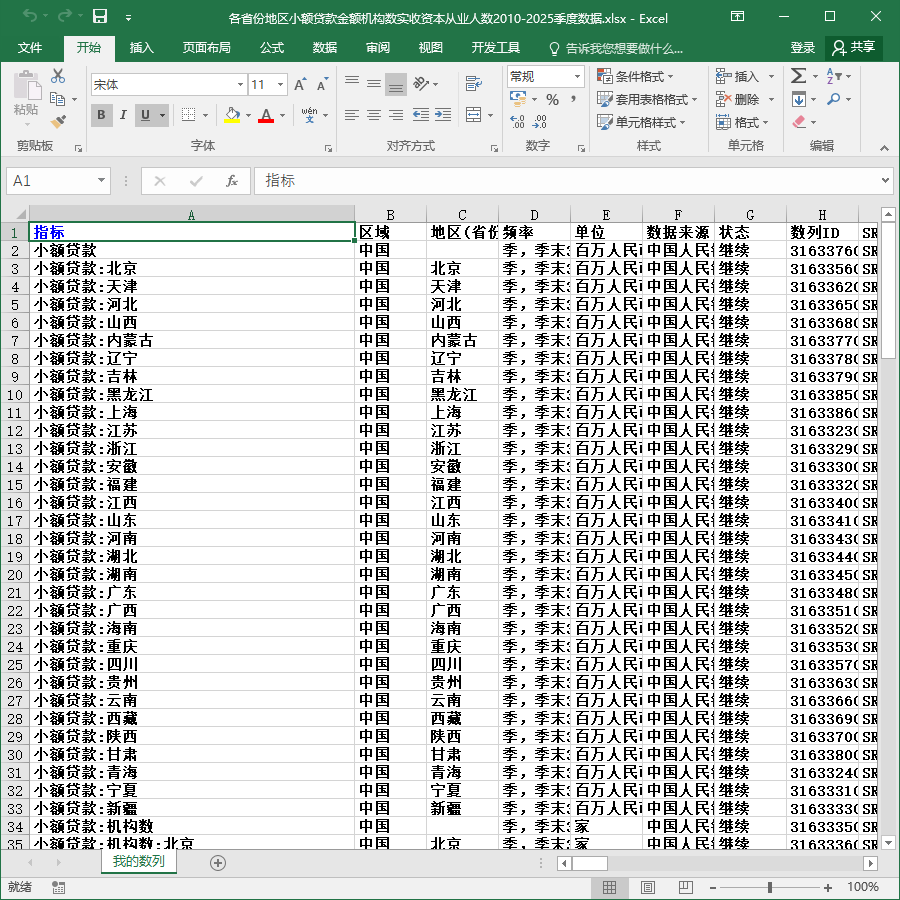The width and height of the screenshot is (900, 900).
Task: Open the 数据 ribbon tab
Action: click(325, 48)
